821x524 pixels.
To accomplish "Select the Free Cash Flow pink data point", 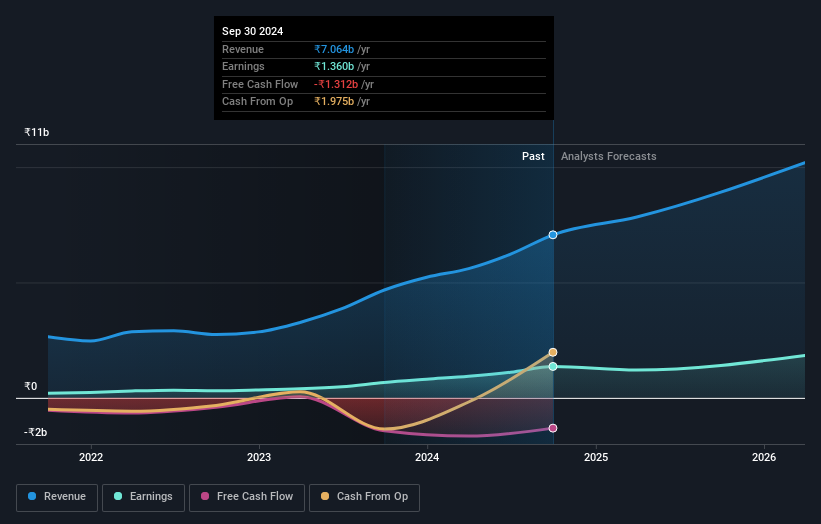I will [553, 428].
